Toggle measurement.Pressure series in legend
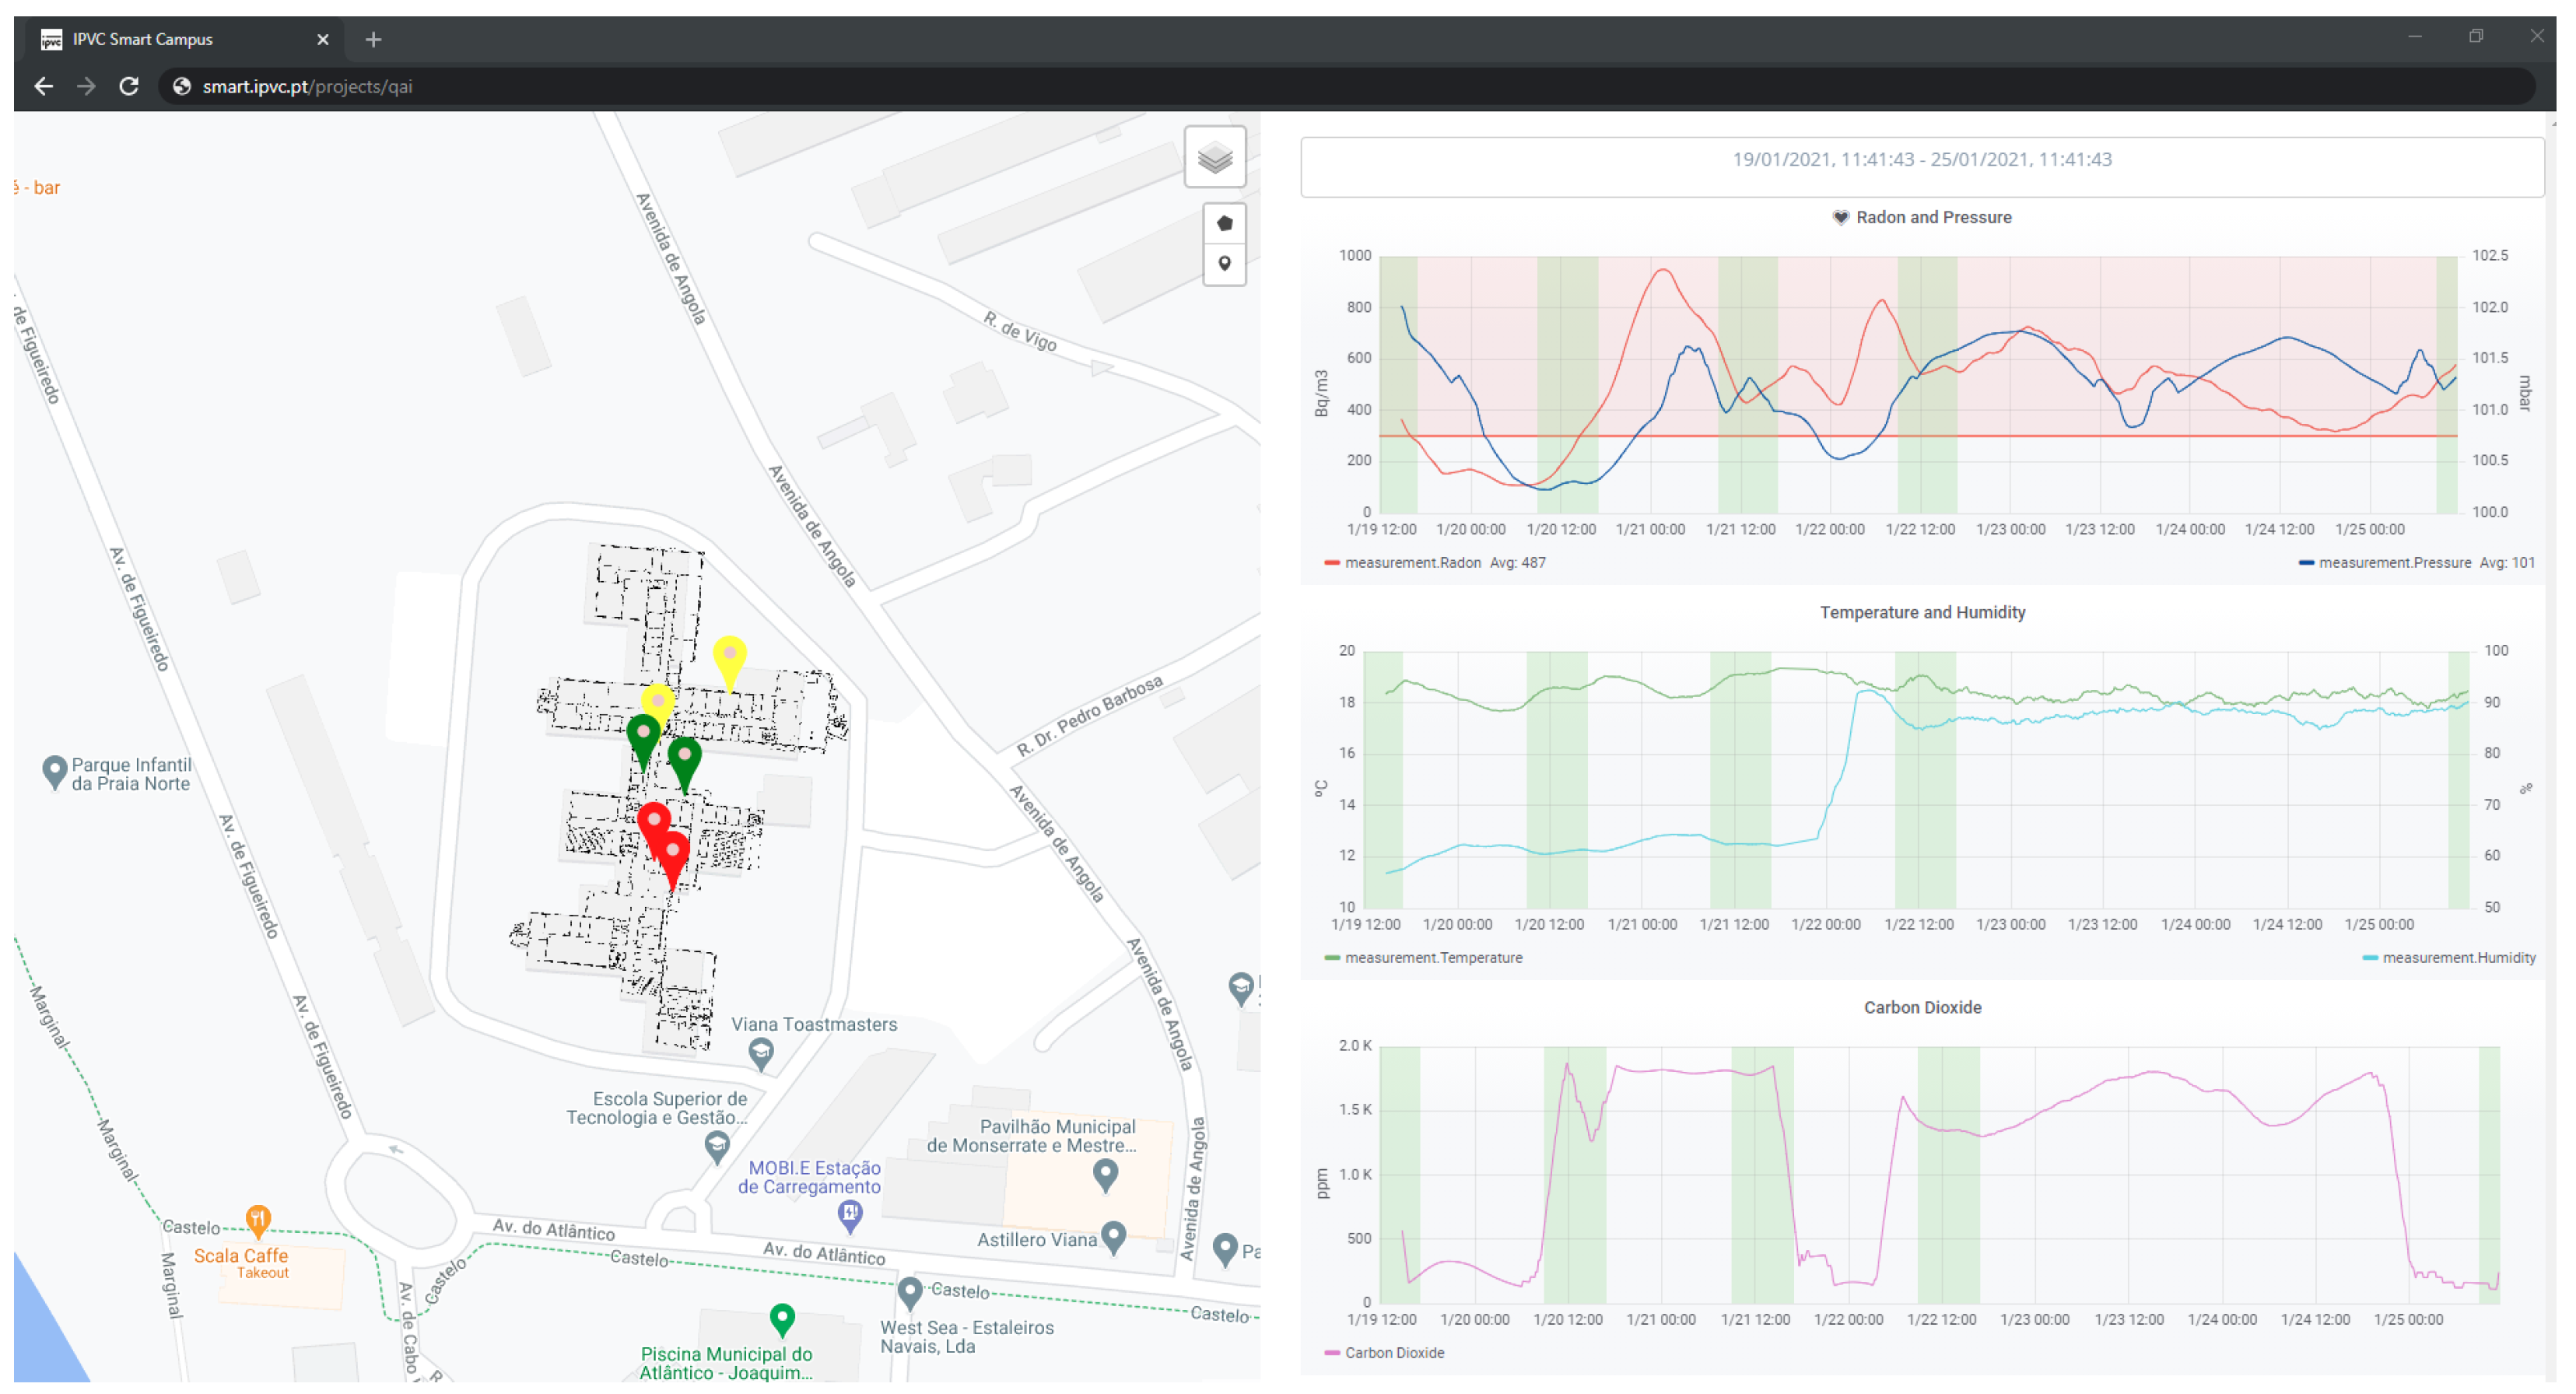 2393,563
